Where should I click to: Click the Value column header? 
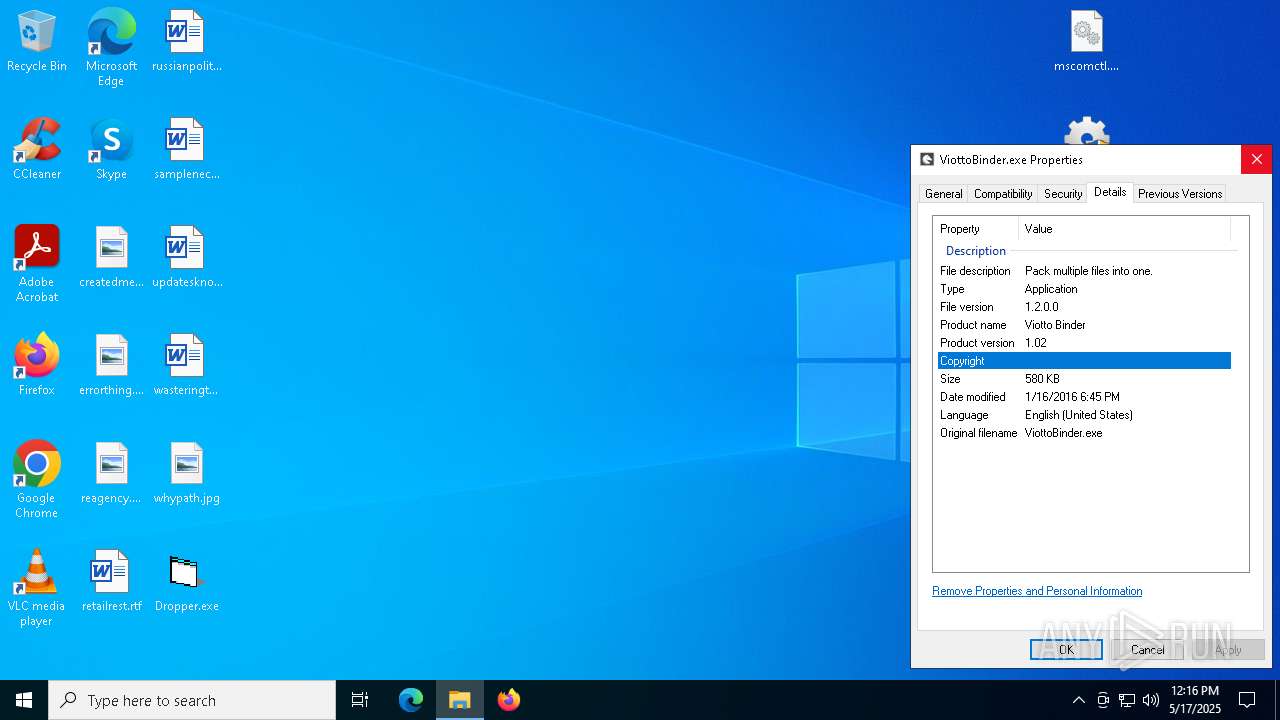(x=1125, y=229)
